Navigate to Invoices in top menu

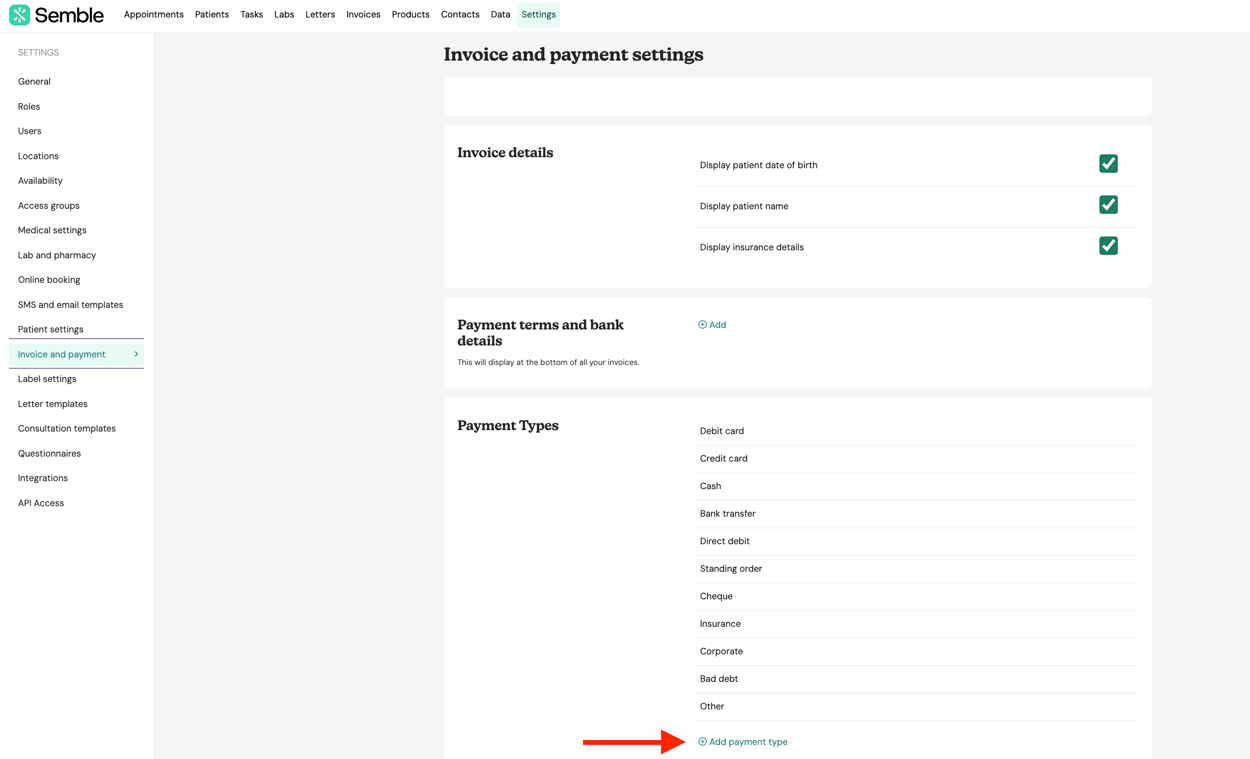[363, 15]
